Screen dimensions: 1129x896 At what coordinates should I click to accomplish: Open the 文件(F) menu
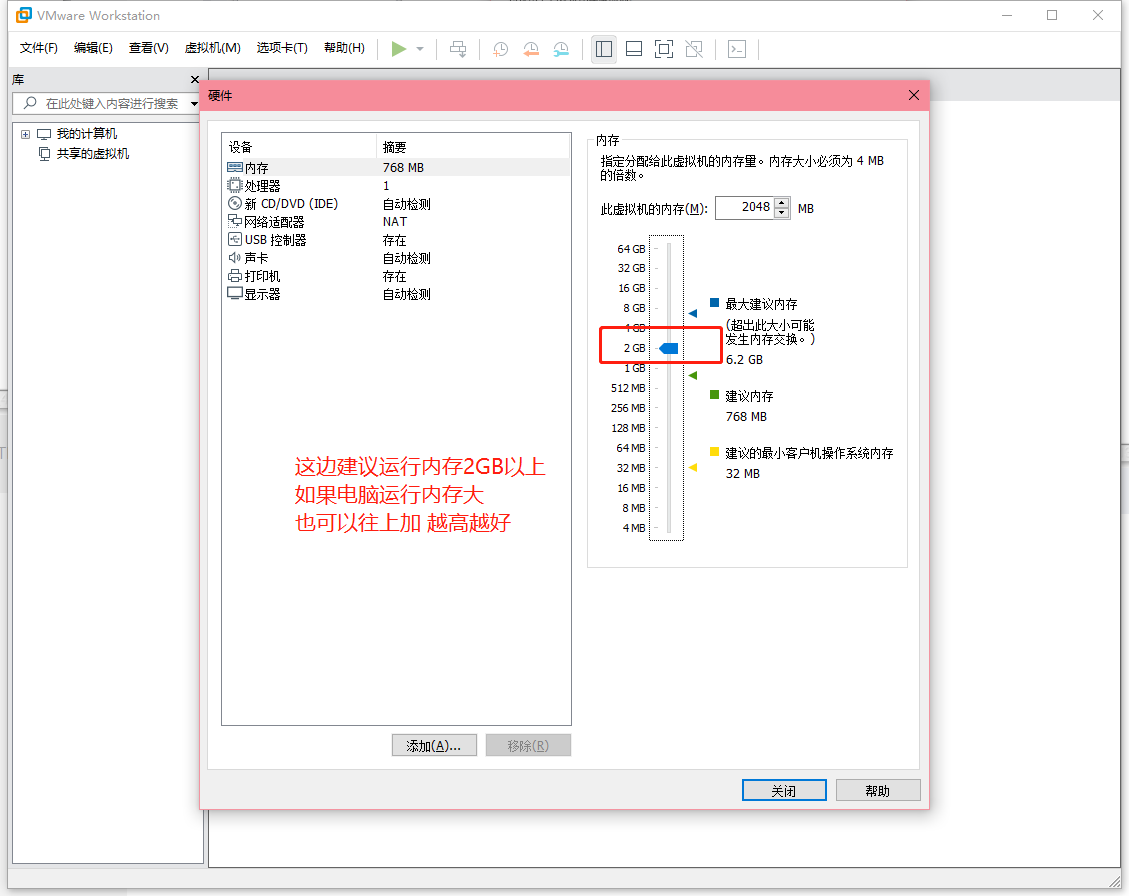38,48
